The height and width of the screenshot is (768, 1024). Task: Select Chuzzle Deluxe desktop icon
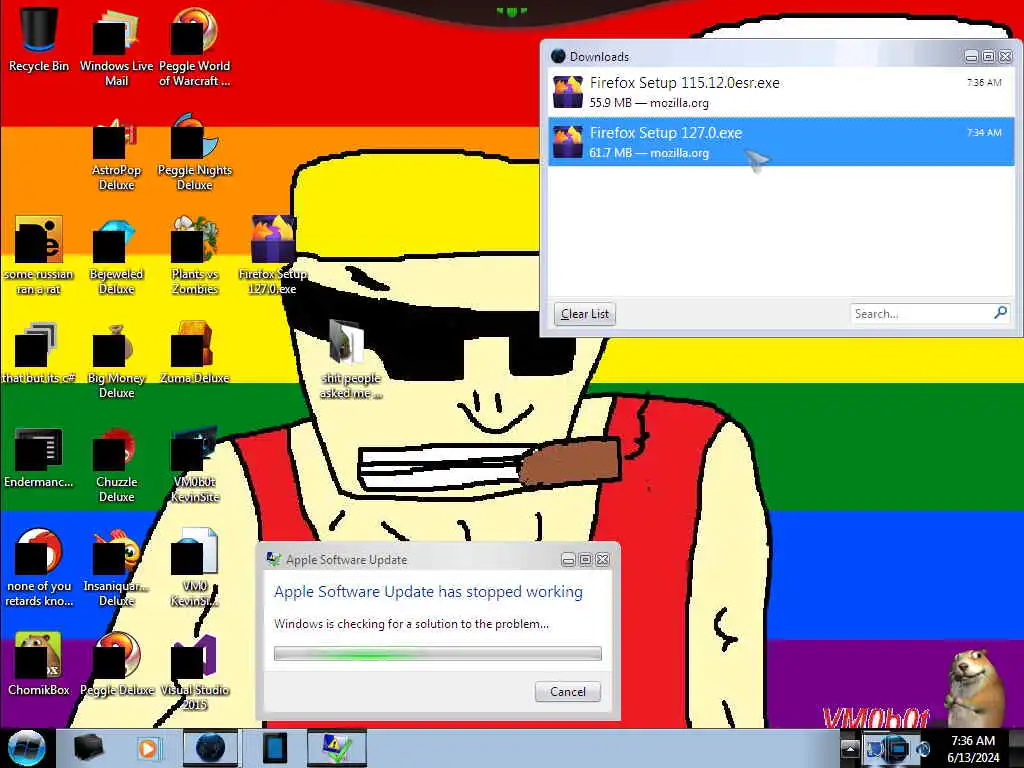[116, 465]
